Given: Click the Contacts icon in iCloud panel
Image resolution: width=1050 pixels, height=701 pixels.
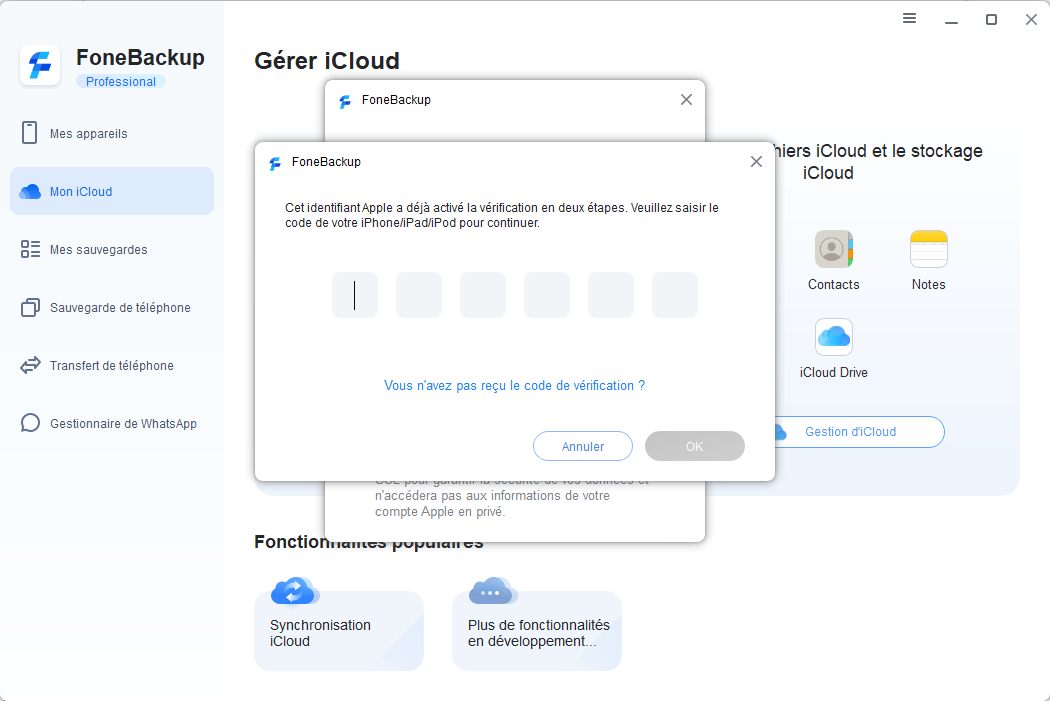Looking at the screenshot, I should click(833, 249).
